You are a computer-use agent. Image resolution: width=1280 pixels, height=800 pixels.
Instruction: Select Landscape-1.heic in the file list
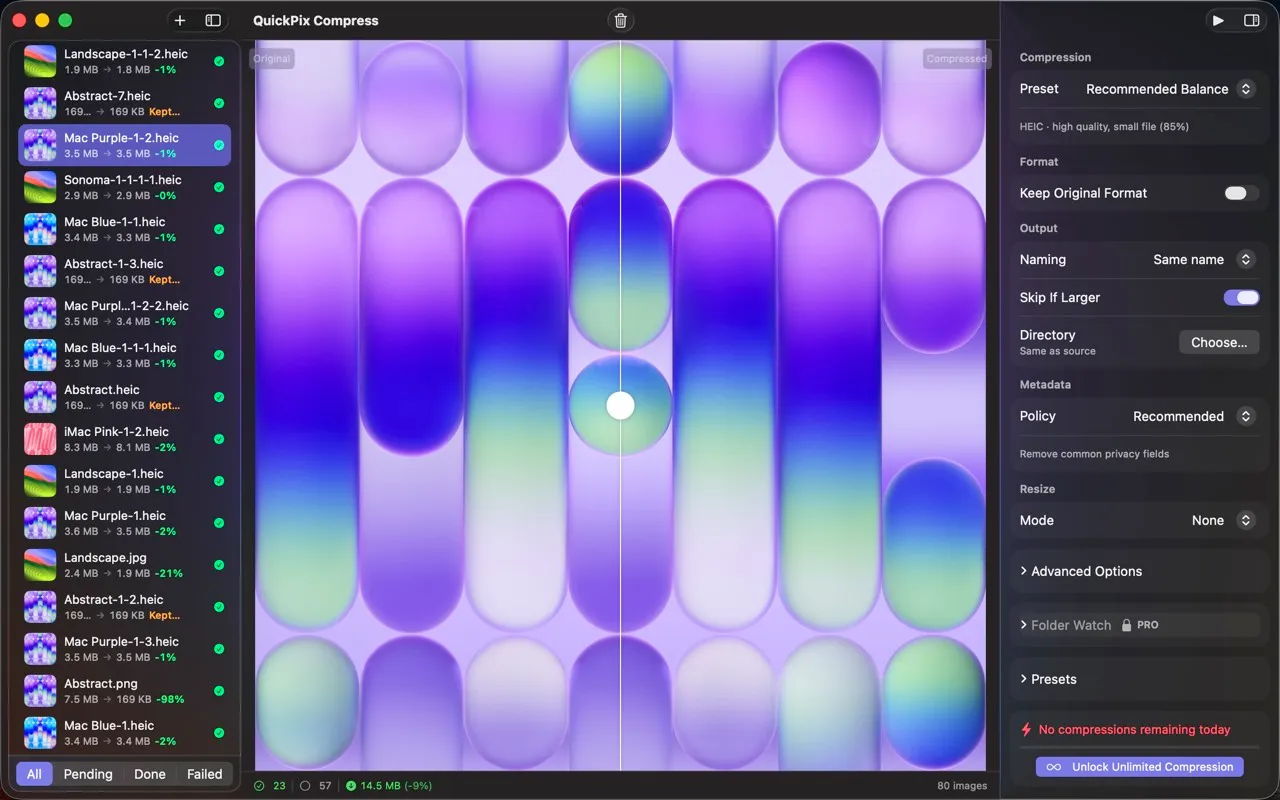point(125,481)
